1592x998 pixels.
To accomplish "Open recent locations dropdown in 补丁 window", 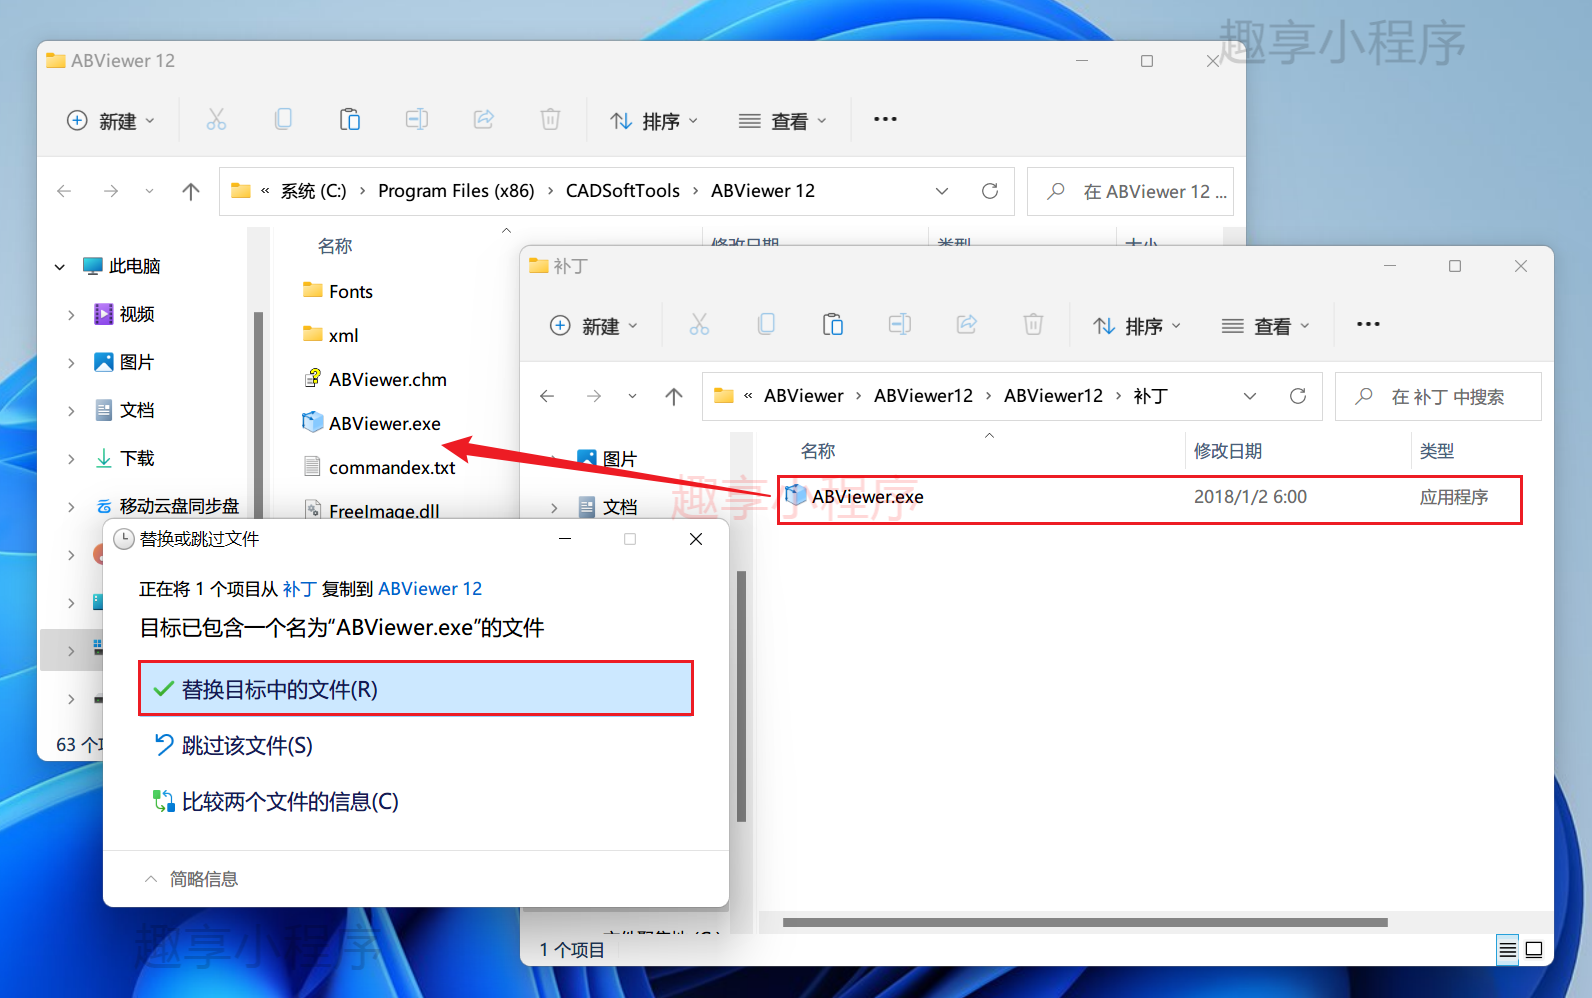I will [x=632, y=396].
